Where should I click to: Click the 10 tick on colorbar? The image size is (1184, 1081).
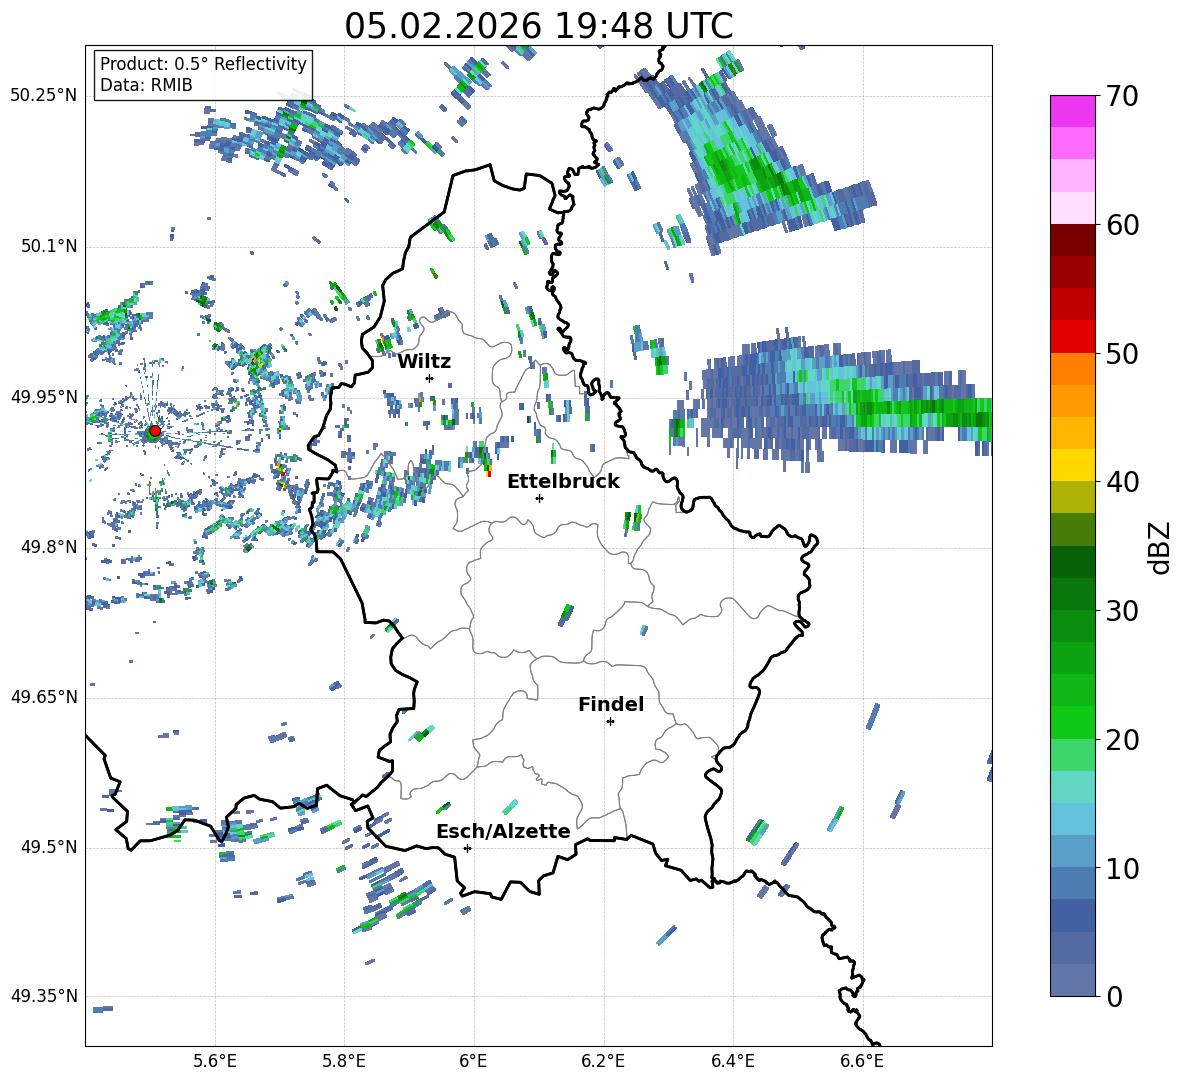pos(1122,868)
